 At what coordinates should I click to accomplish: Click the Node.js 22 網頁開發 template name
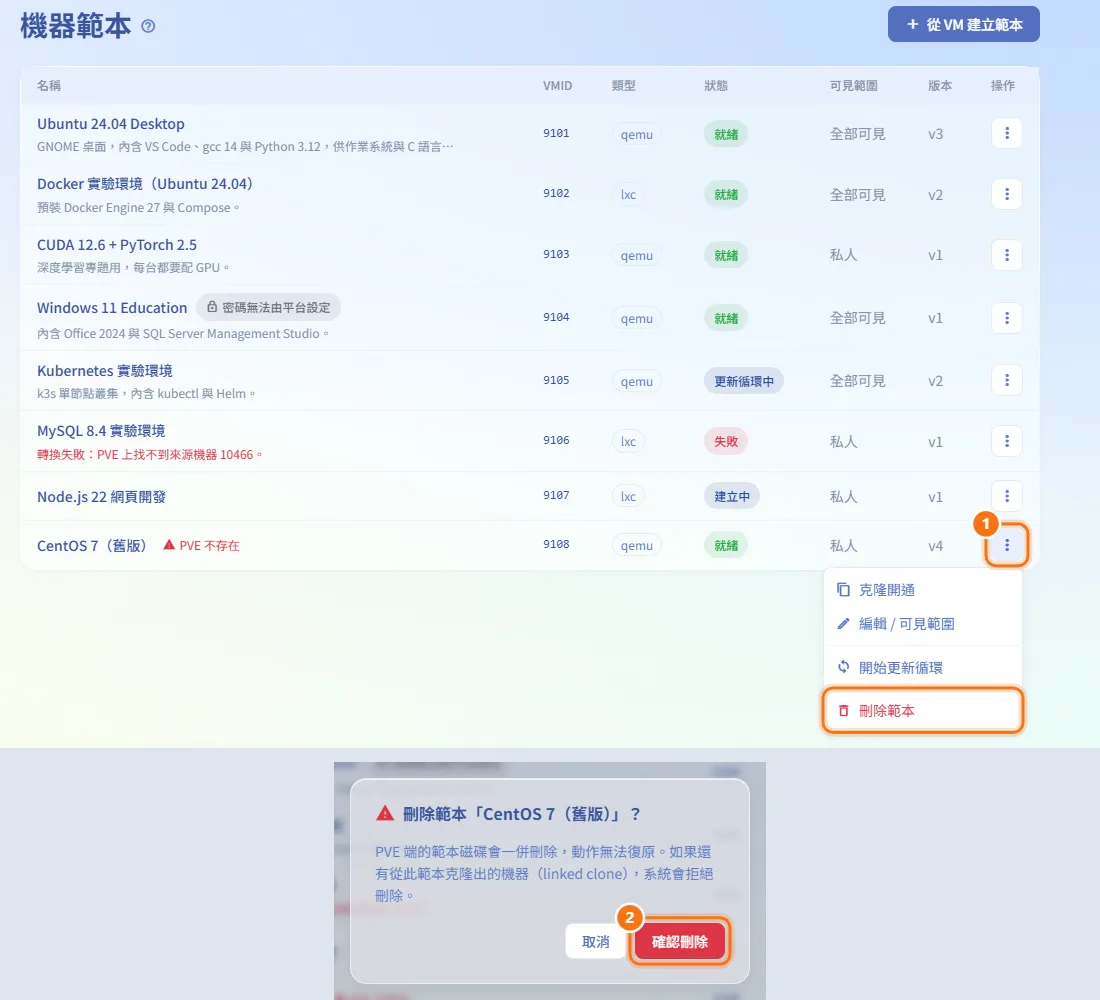pos(102,497)
